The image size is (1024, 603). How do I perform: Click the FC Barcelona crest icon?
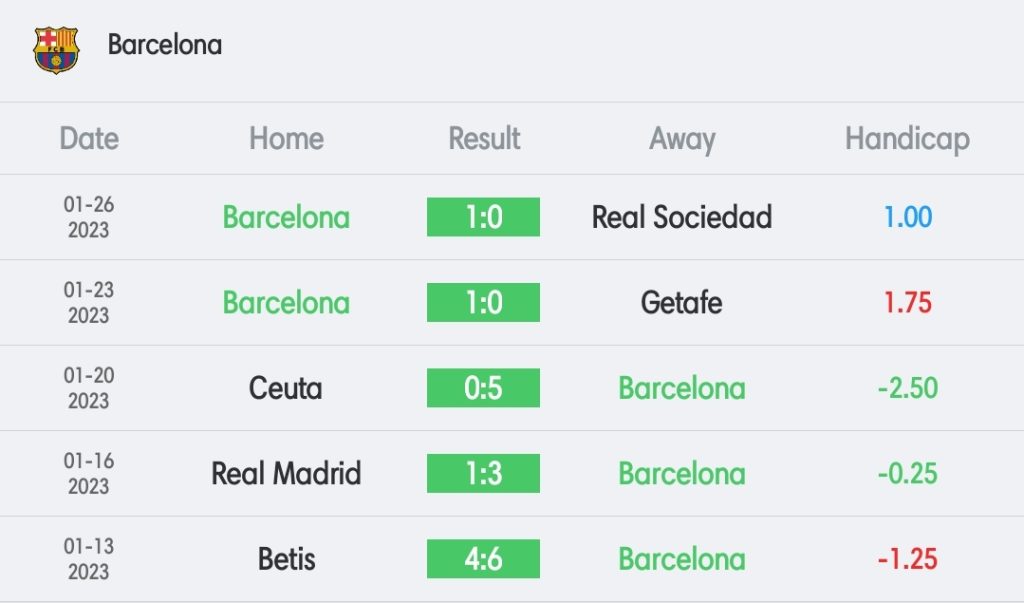point(56,49)
